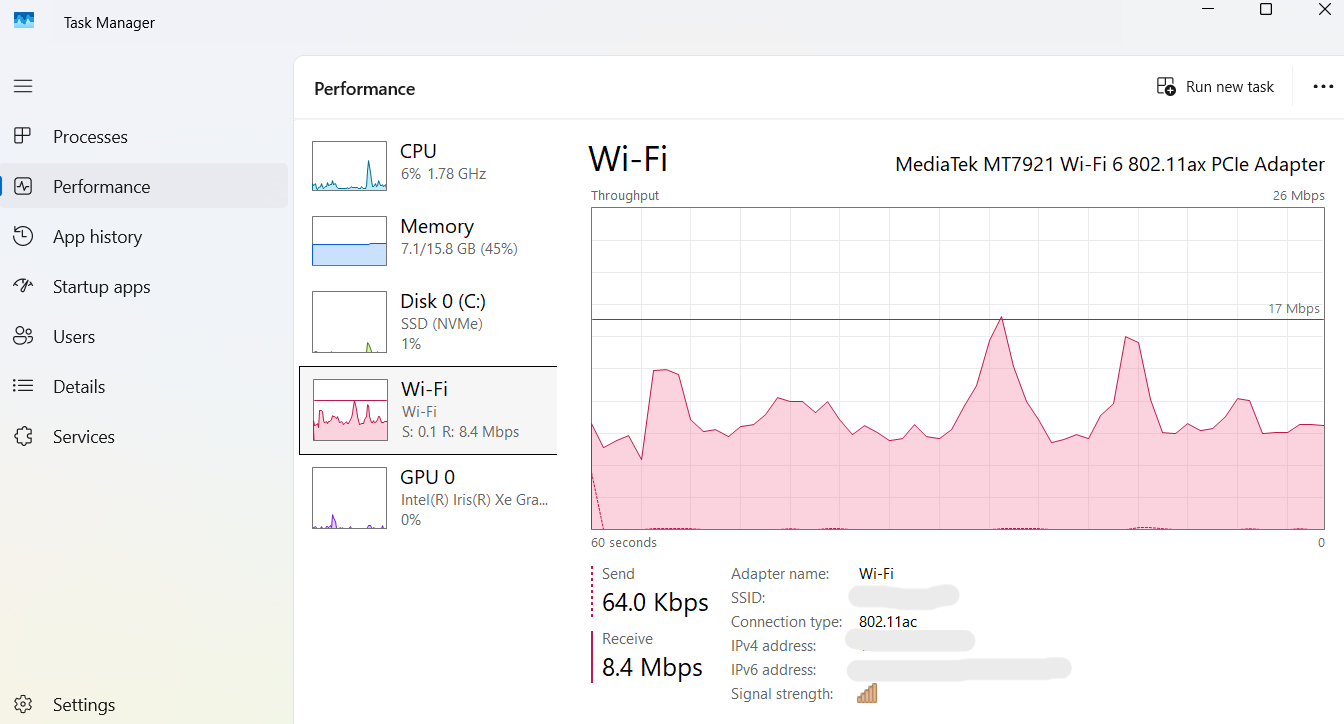Click Run new task button
Viewport: 1344px width, 724px height.
tap(1215, 87)
